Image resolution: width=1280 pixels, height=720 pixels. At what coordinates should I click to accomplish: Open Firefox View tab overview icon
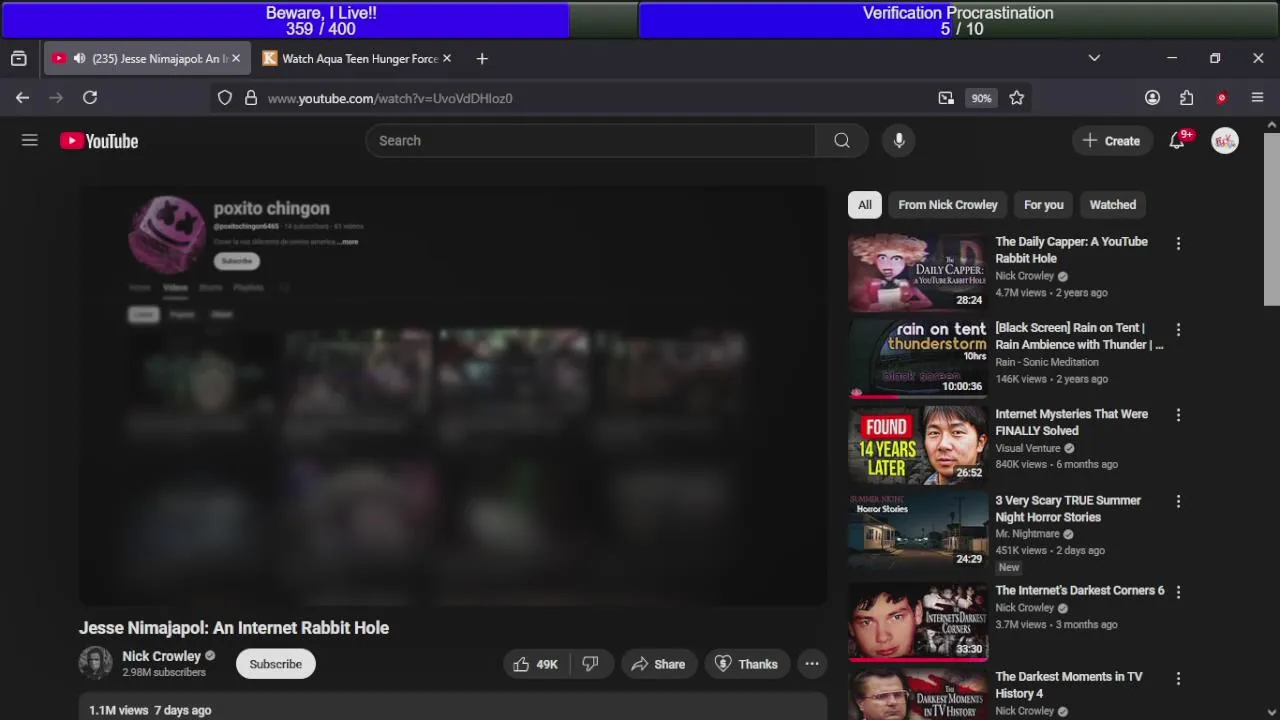[x=19, y=59]
